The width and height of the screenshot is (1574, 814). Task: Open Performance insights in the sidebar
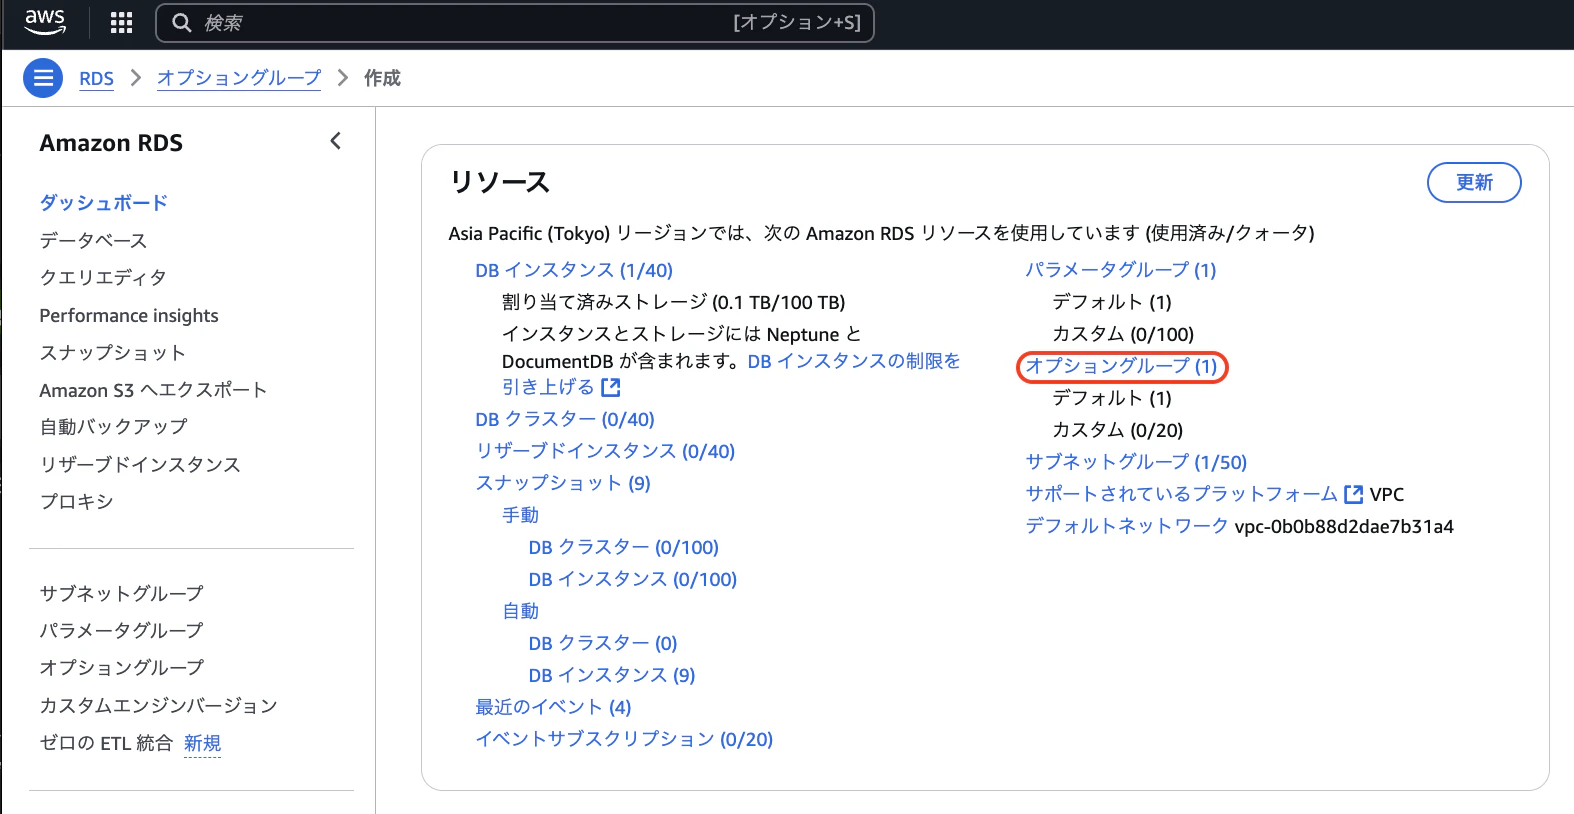[x=129, y=315]
